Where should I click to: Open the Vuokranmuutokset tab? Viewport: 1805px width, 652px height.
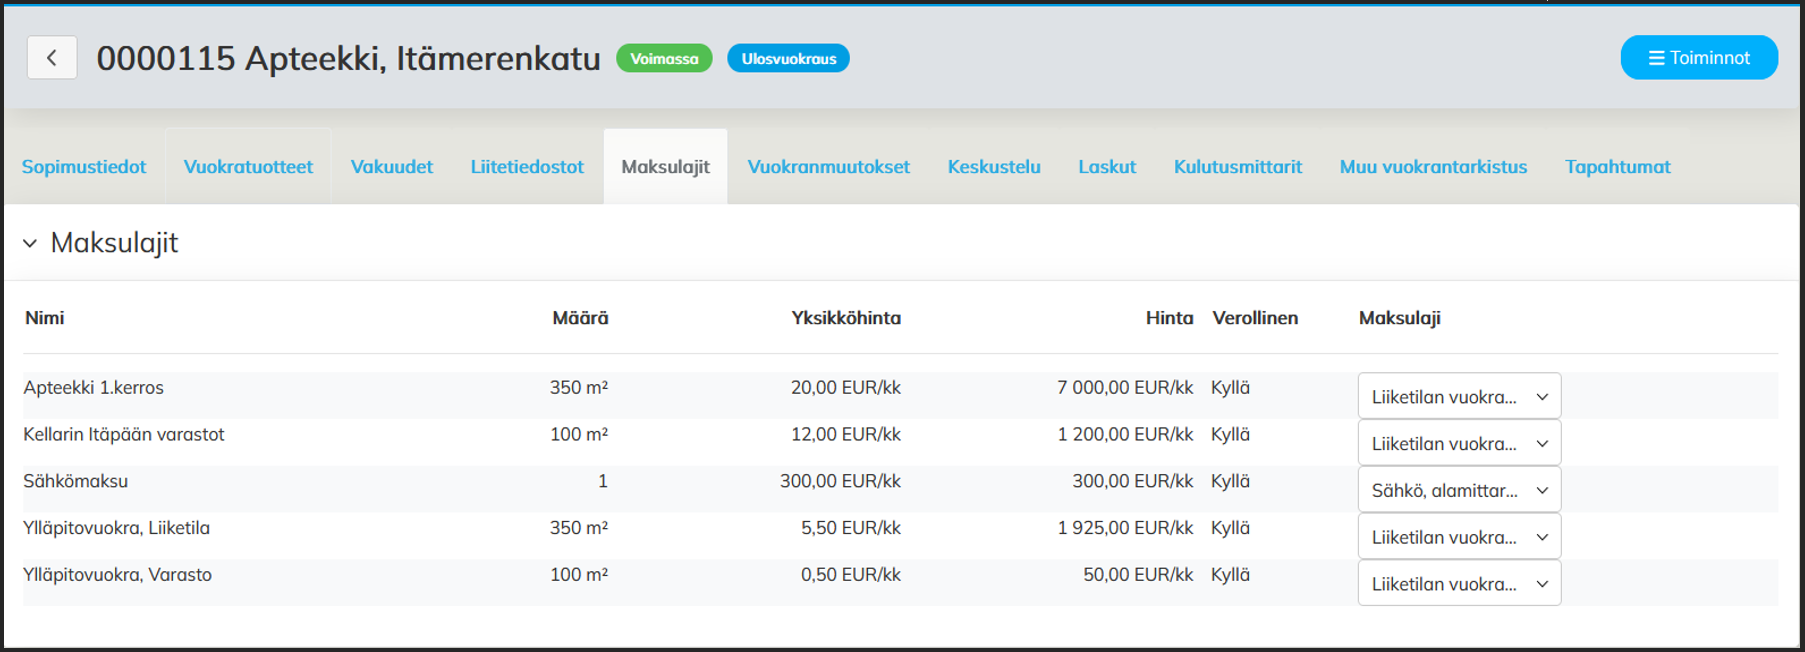[828, 167]
